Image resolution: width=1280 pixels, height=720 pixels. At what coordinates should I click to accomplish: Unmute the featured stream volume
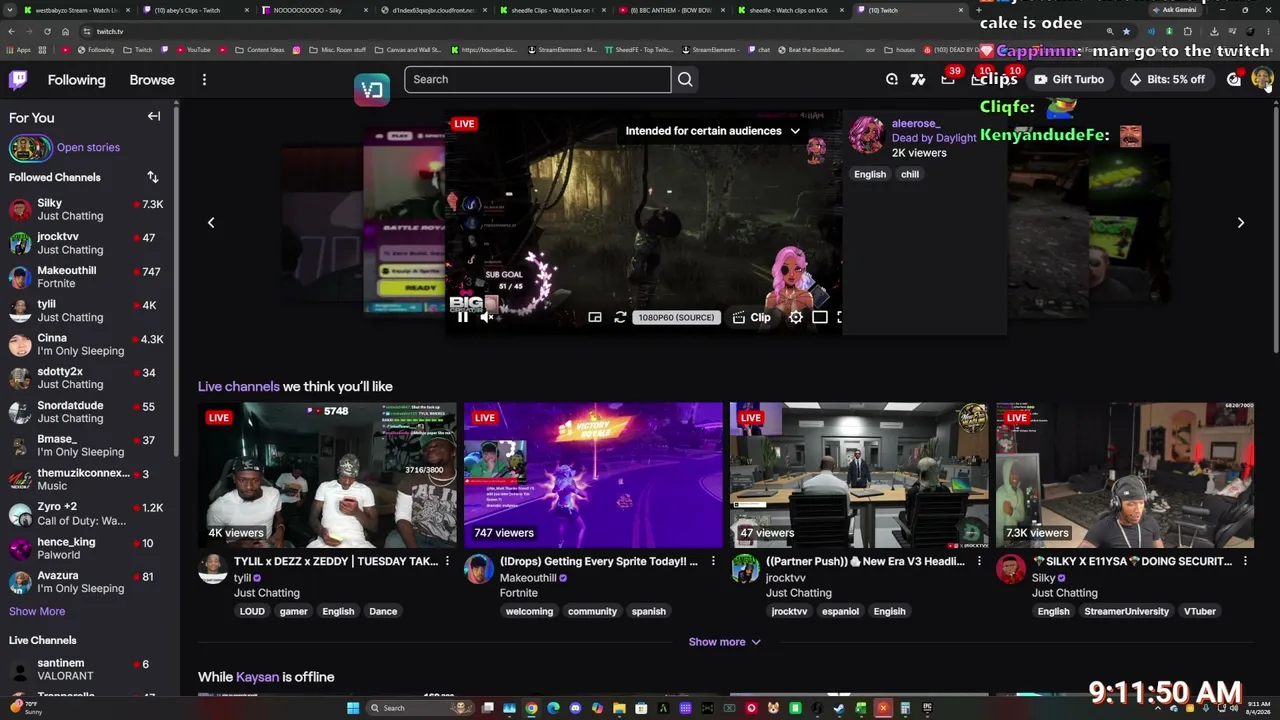click(487, 317)
